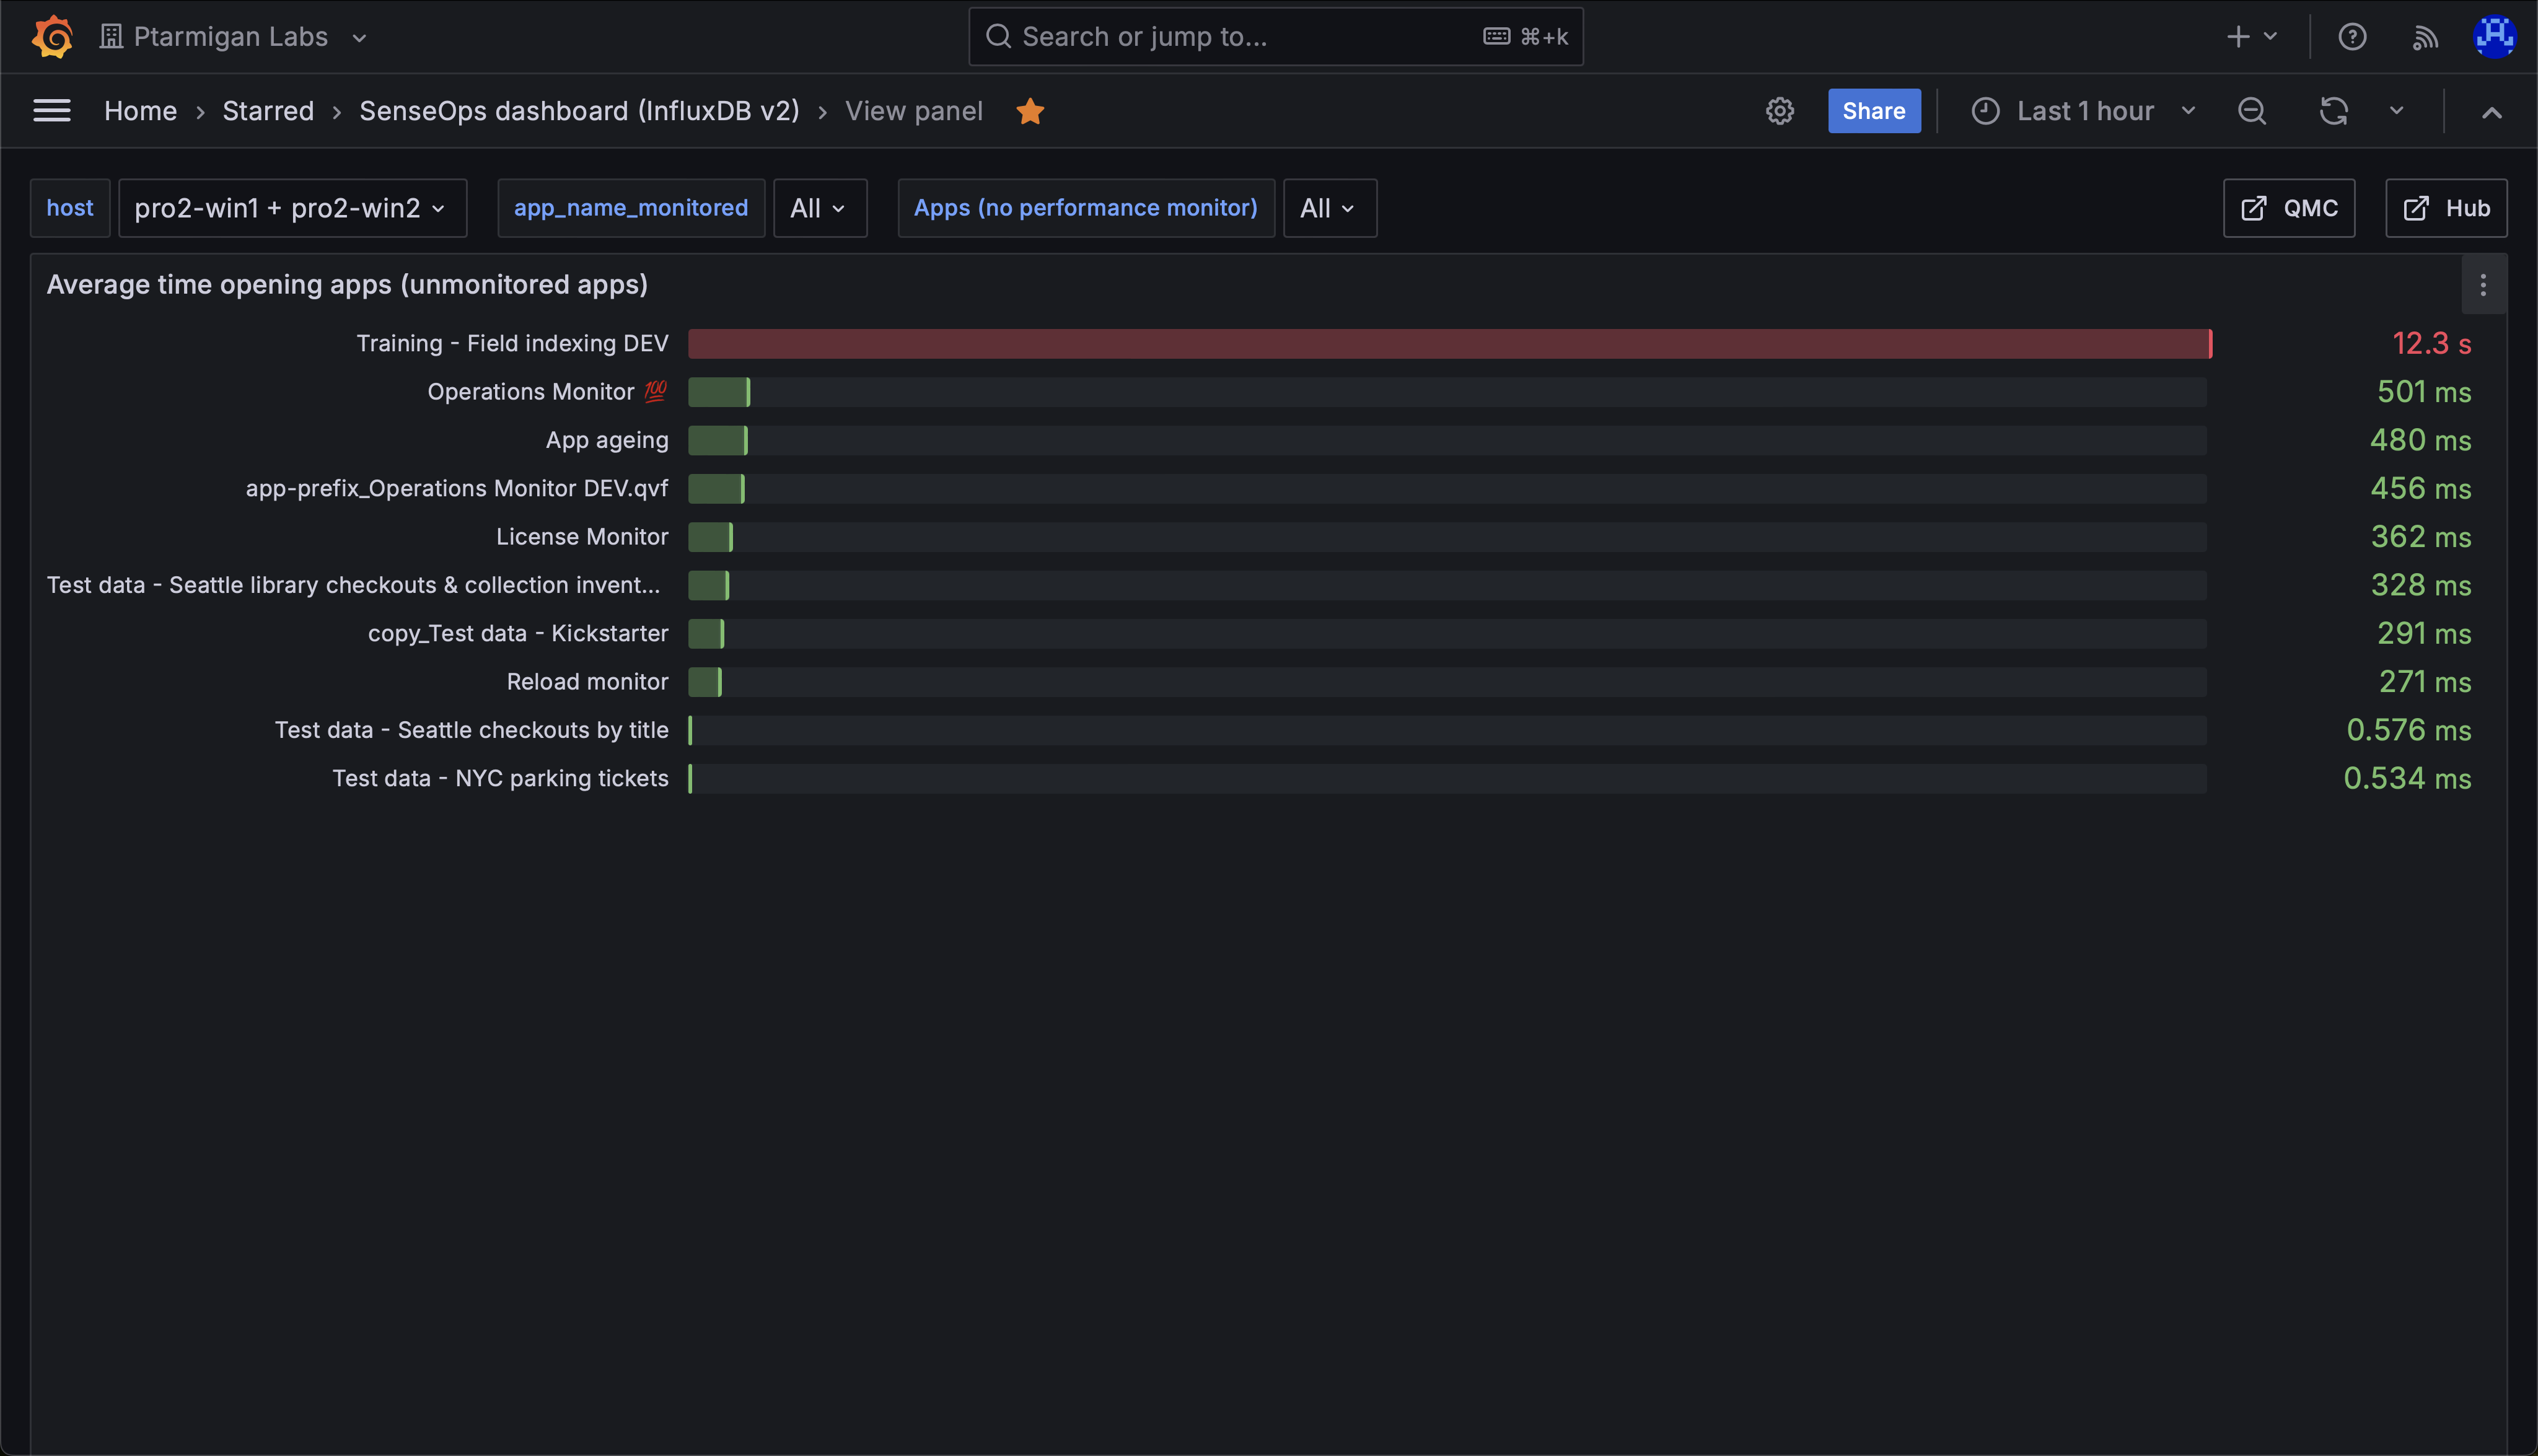Screen dimensions: 2538x1456
Task: Open the Last 1 hour time picker
Action: (2084, 111)
